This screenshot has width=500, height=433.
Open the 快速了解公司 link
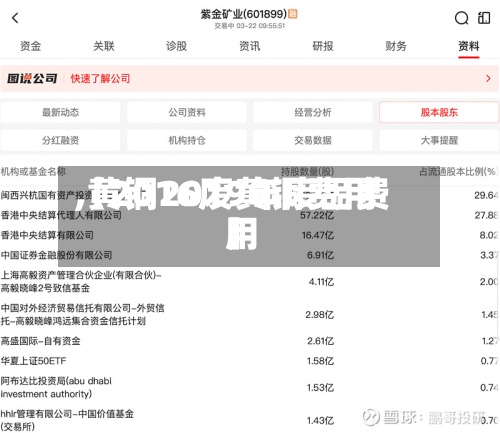[100, 79]
